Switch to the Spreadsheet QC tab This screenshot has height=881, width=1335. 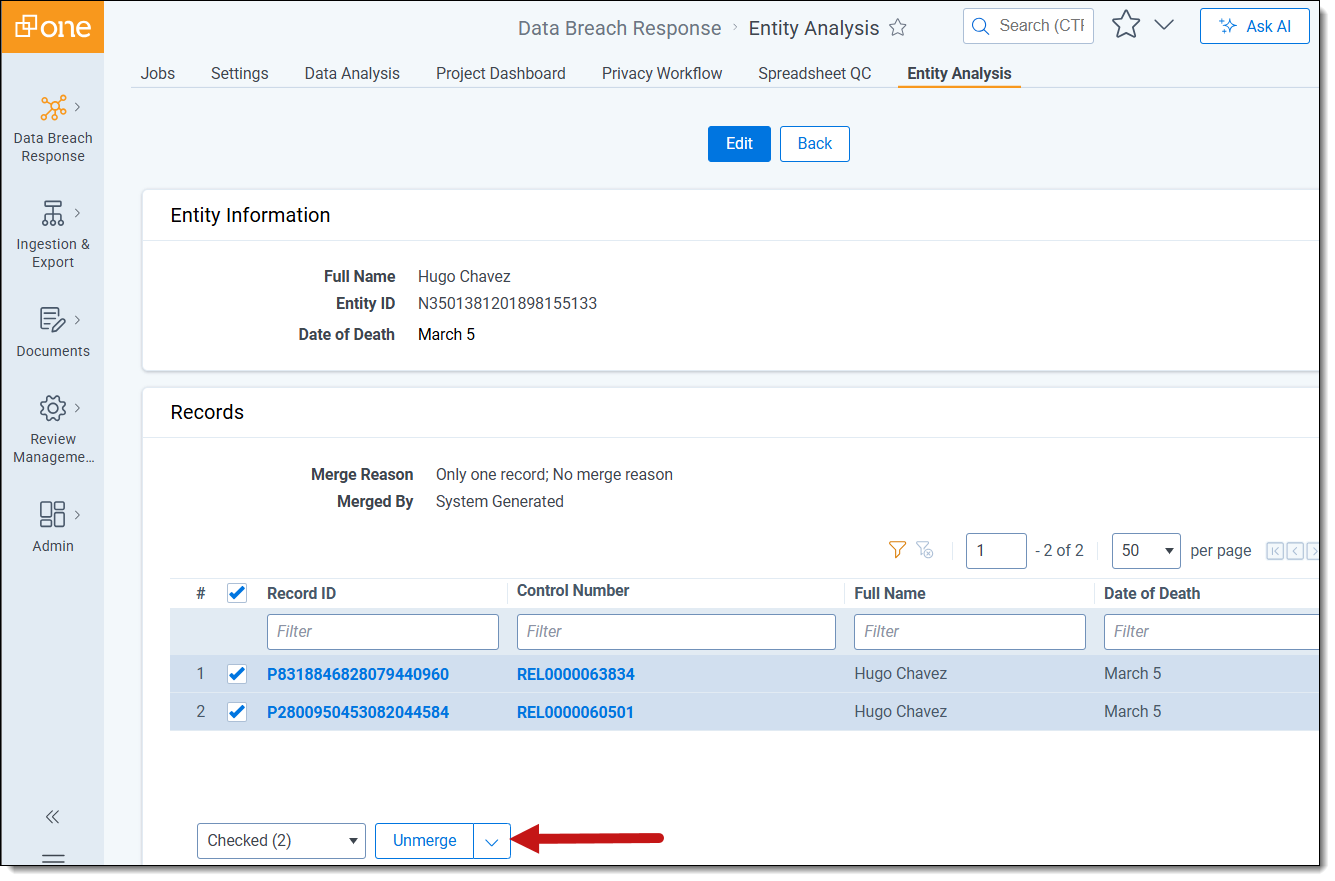pyautogui.click(x=814, y=73)
